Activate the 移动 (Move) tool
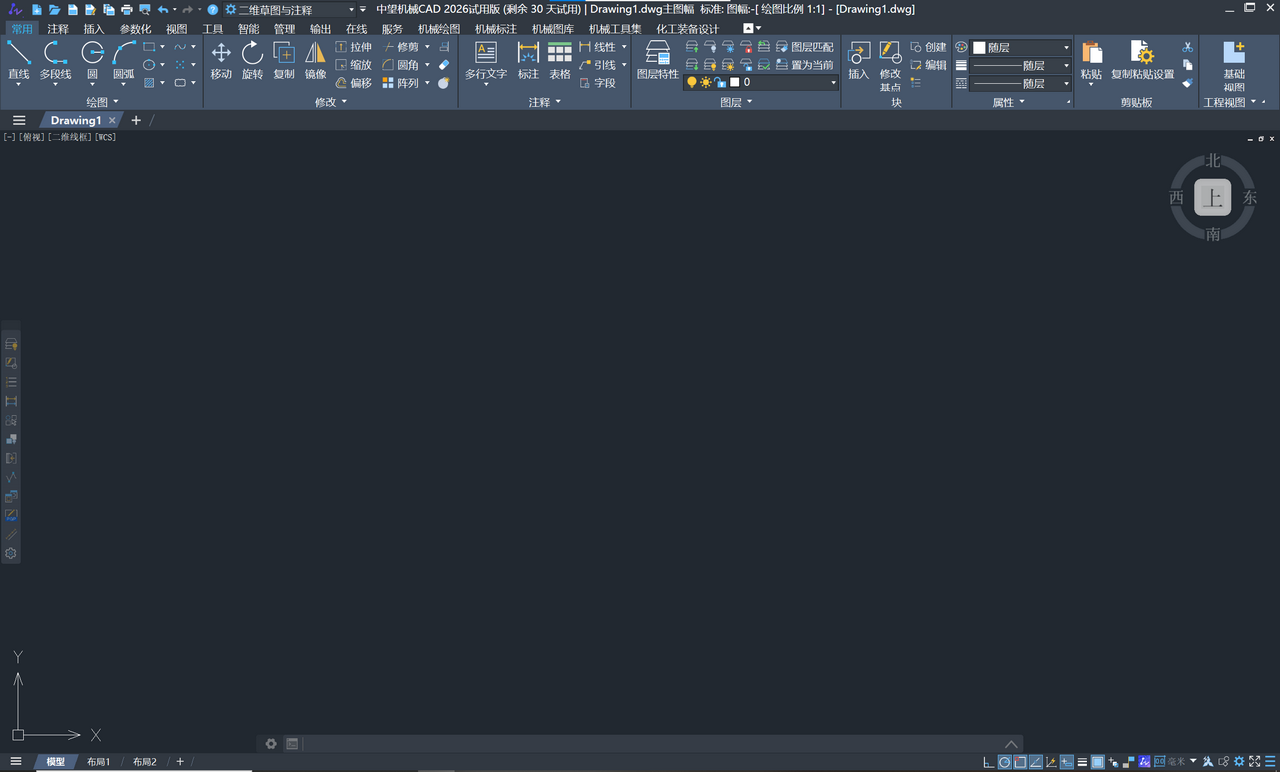This screenshot has width=1280, height=772. pyautogui.click(x=221, y=60)
